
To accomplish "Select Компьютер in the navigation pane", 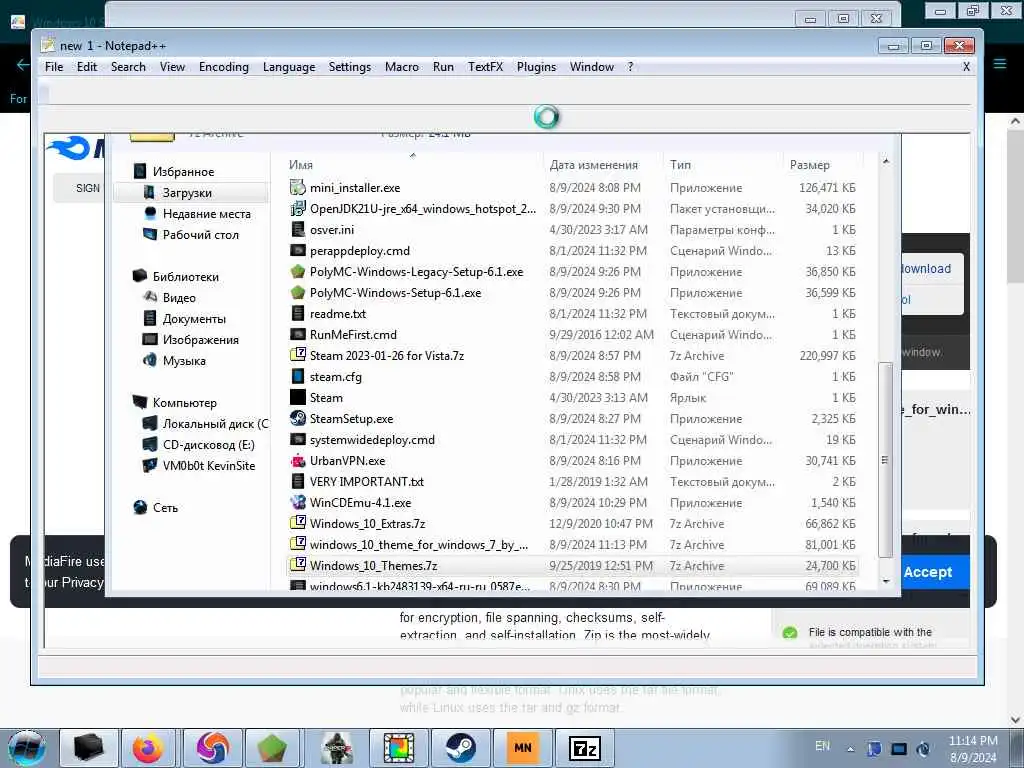I will point(184,402).
